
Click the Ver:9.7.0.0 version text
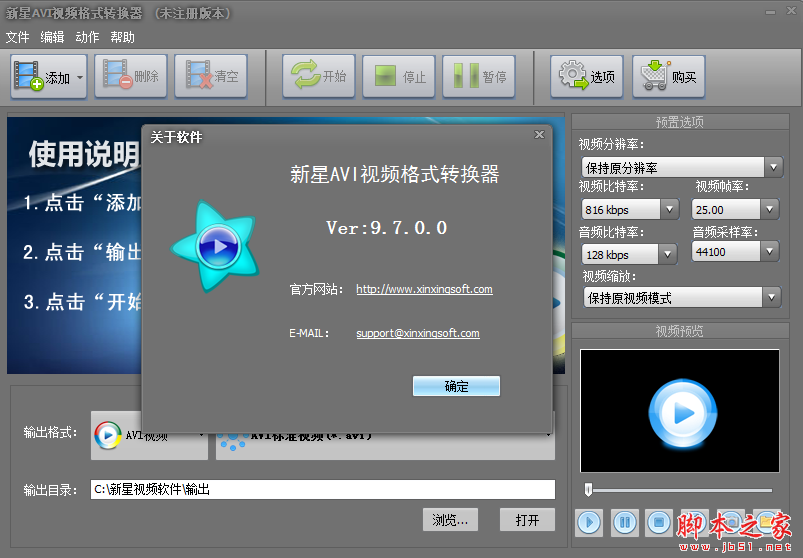(387, 228)
